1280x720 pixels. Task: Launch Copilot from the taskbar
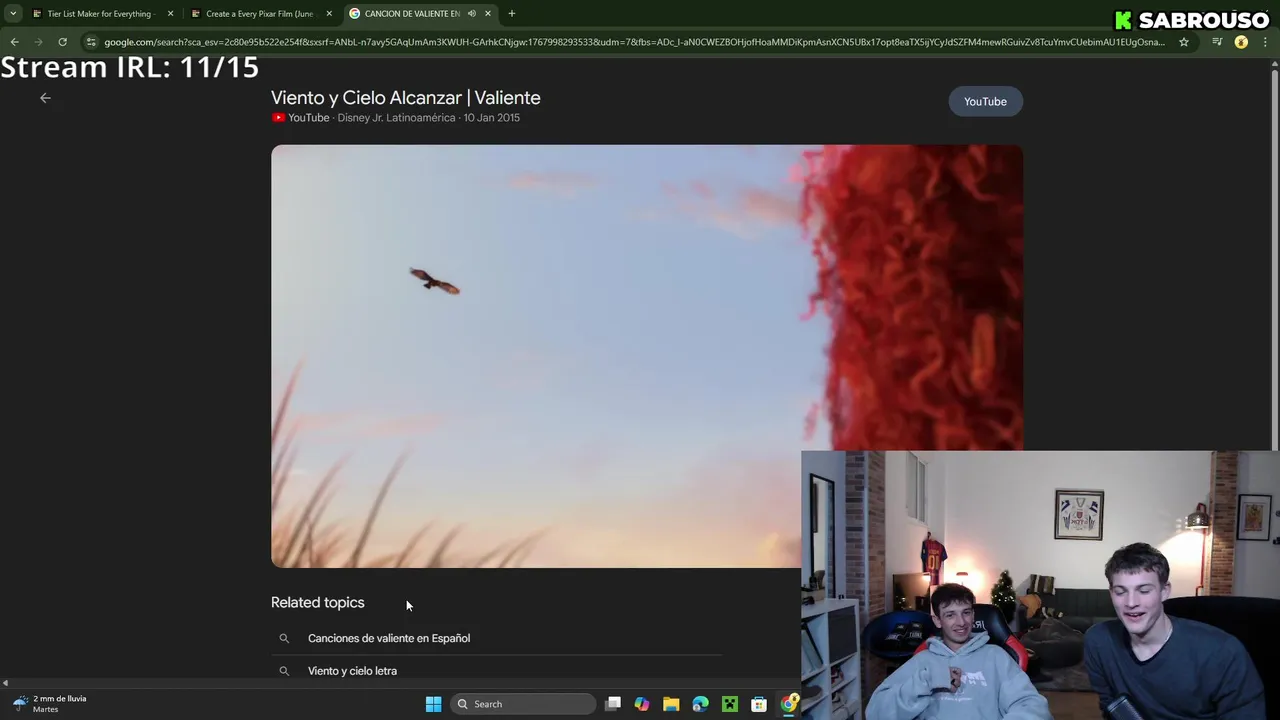pyautogui.click(x=642, y=704)
